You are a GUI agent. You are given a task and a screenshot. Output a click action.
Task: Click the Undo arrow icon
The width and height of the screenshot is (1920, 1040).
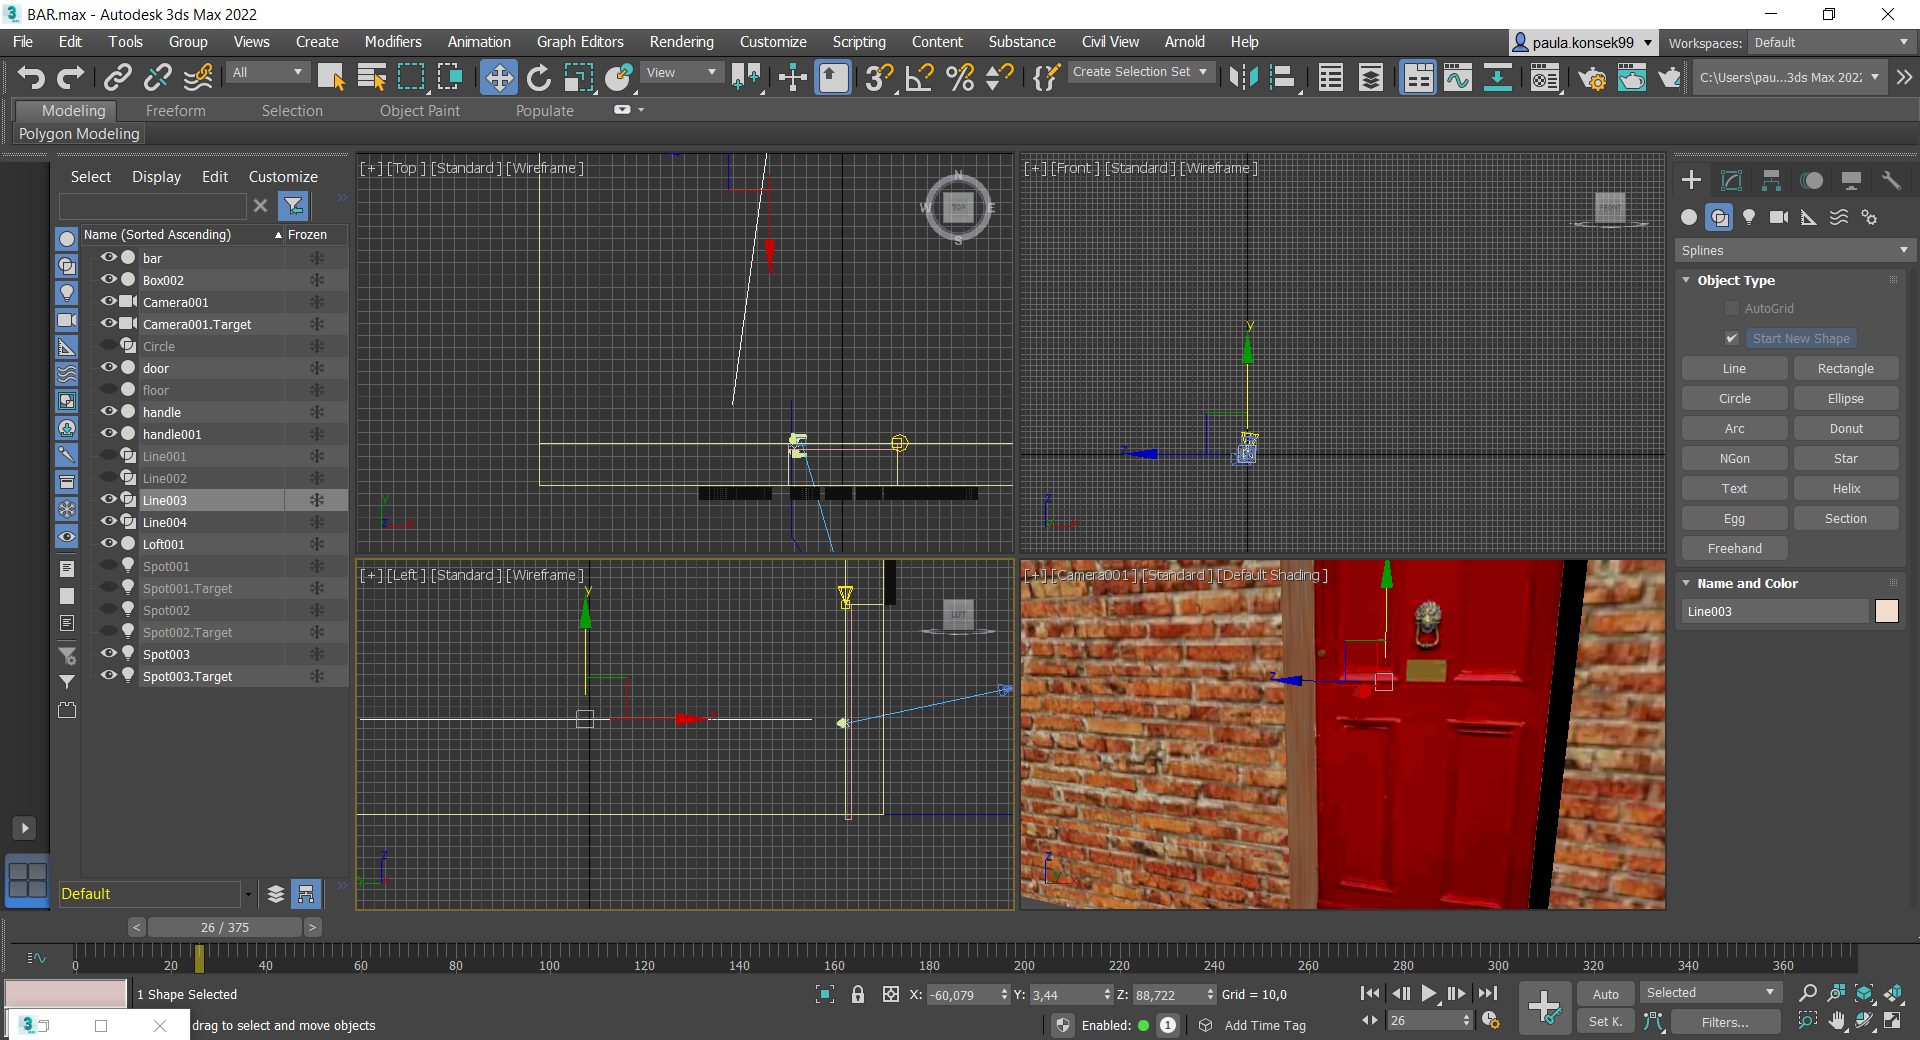32,77
